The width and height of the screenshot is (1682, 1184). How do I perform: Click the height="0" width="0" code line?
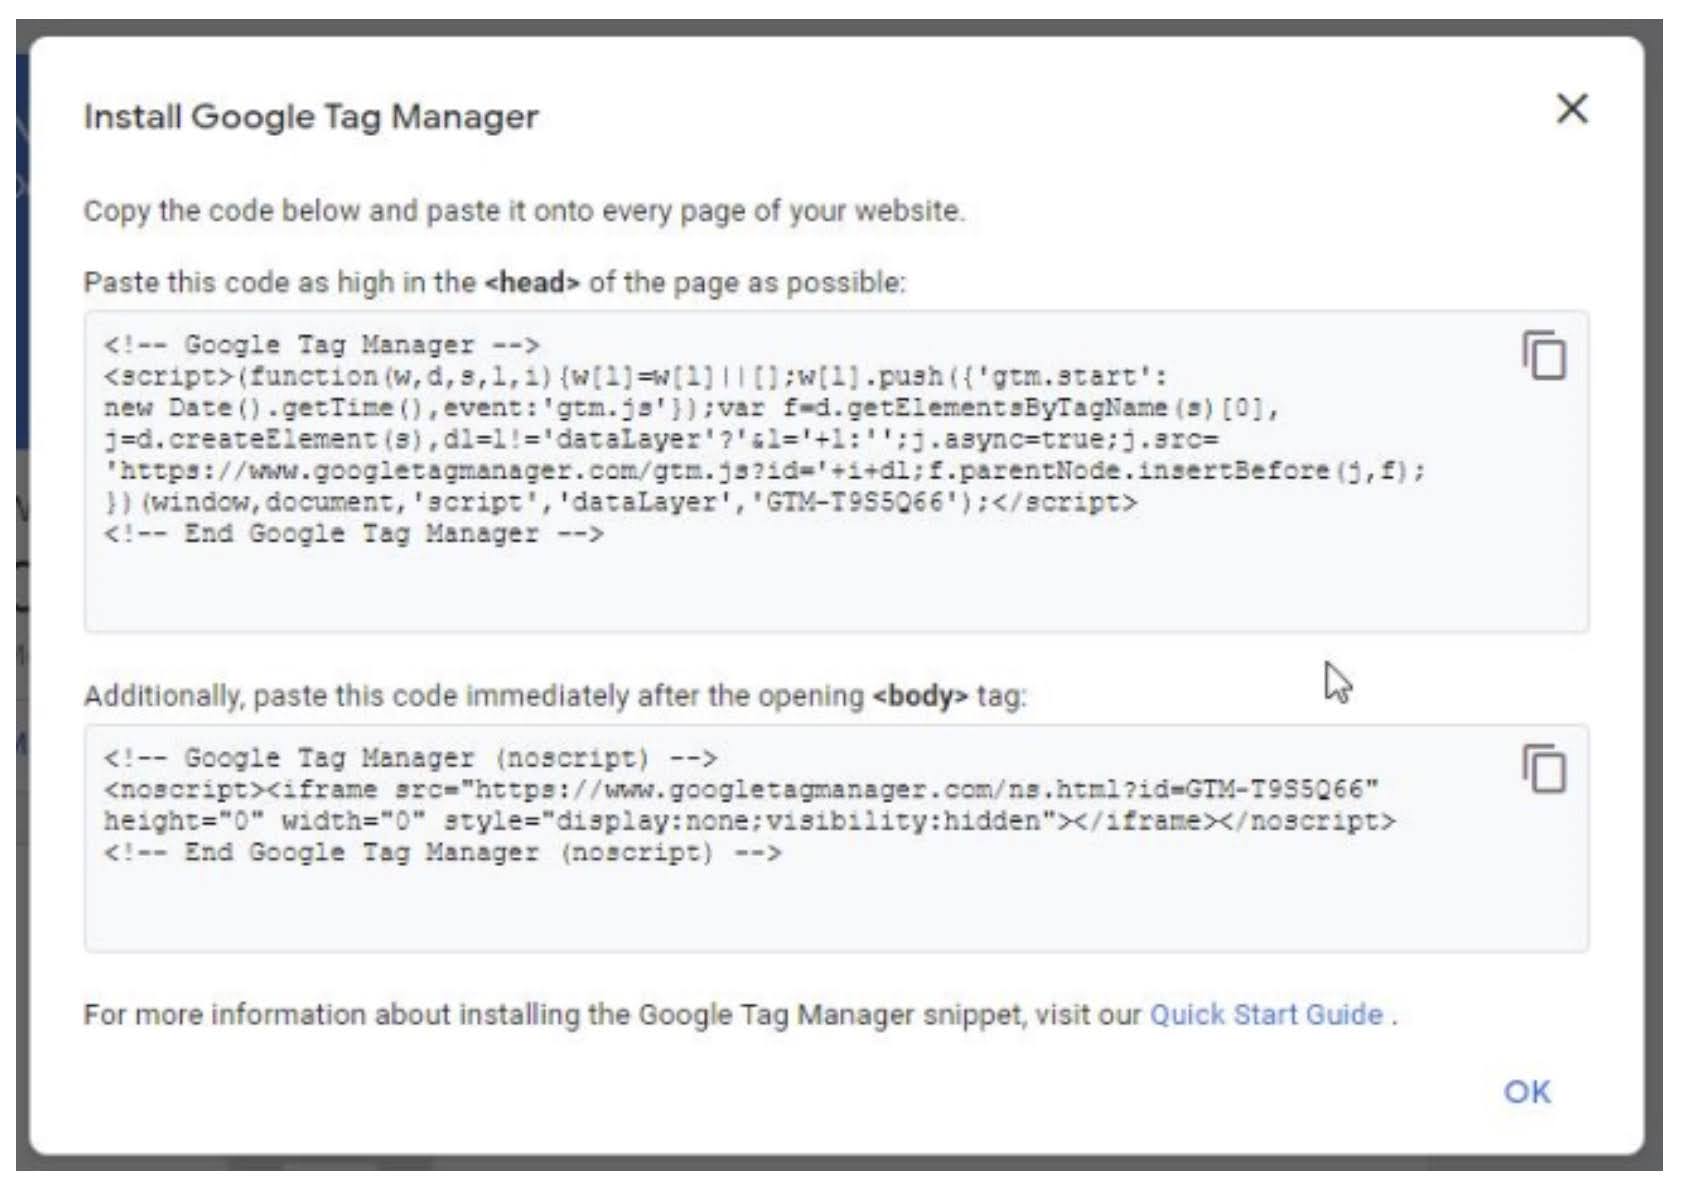(748, 821)
